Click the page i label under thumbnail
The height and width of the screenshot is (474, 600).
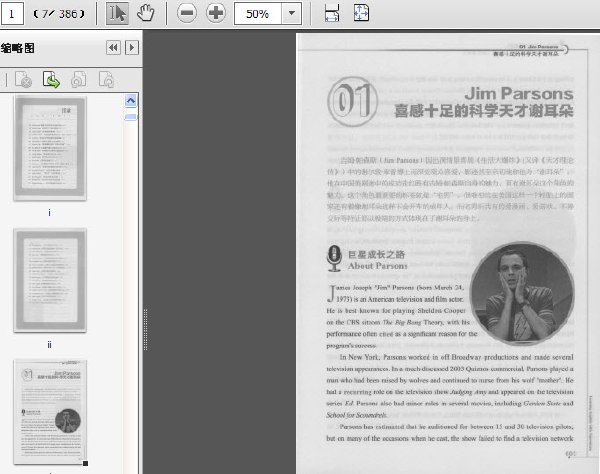click(x=49, y=213)
